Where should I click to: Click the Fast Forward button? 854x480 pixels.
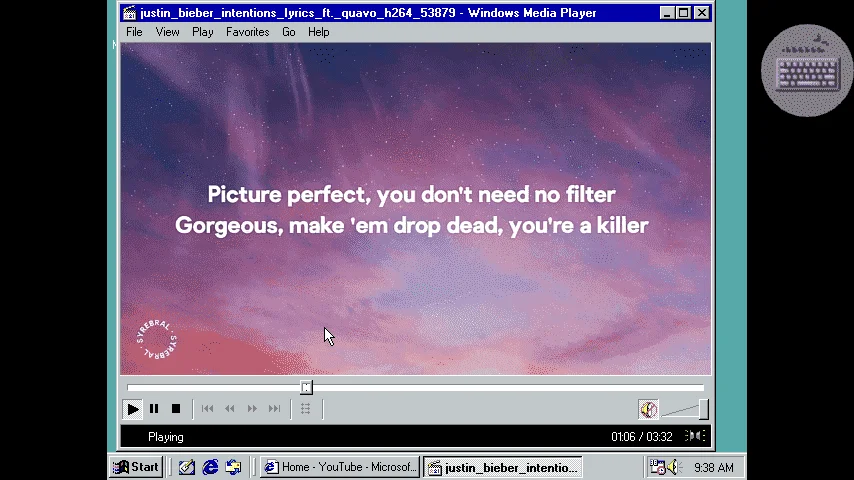click(252, 409)
